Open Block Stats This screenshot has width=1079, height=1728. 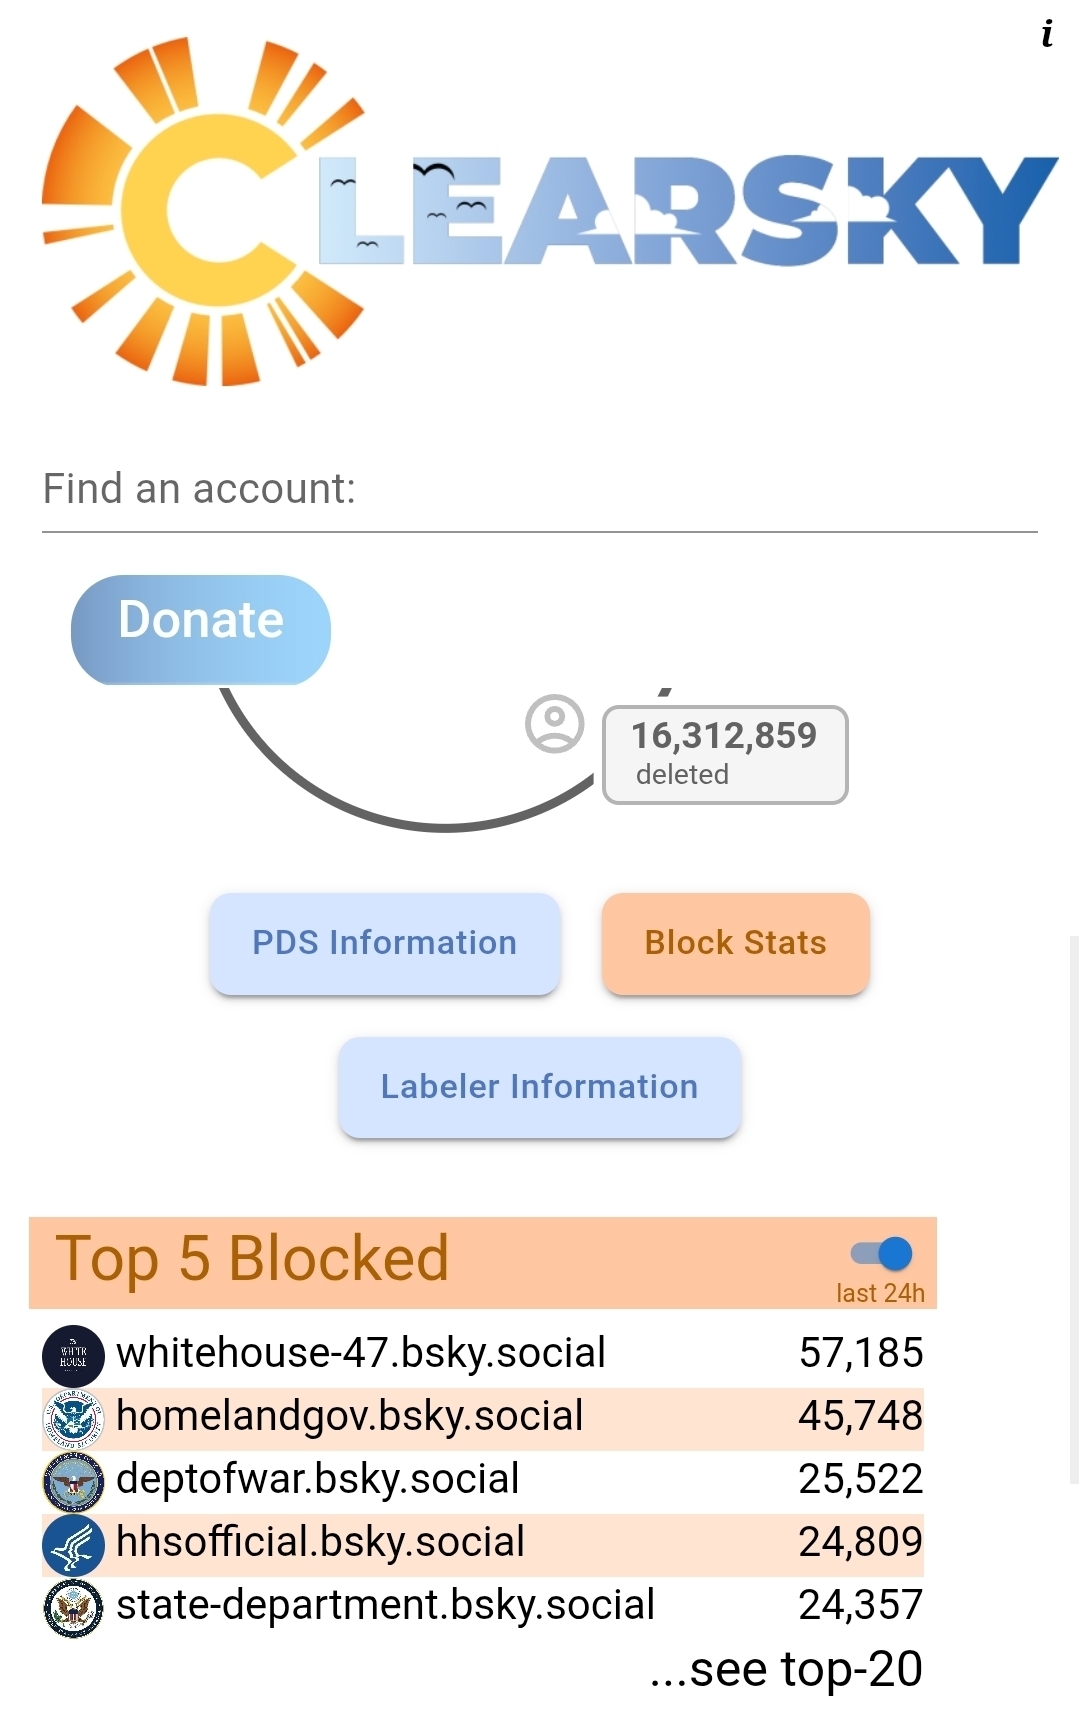tap(735, 943)
